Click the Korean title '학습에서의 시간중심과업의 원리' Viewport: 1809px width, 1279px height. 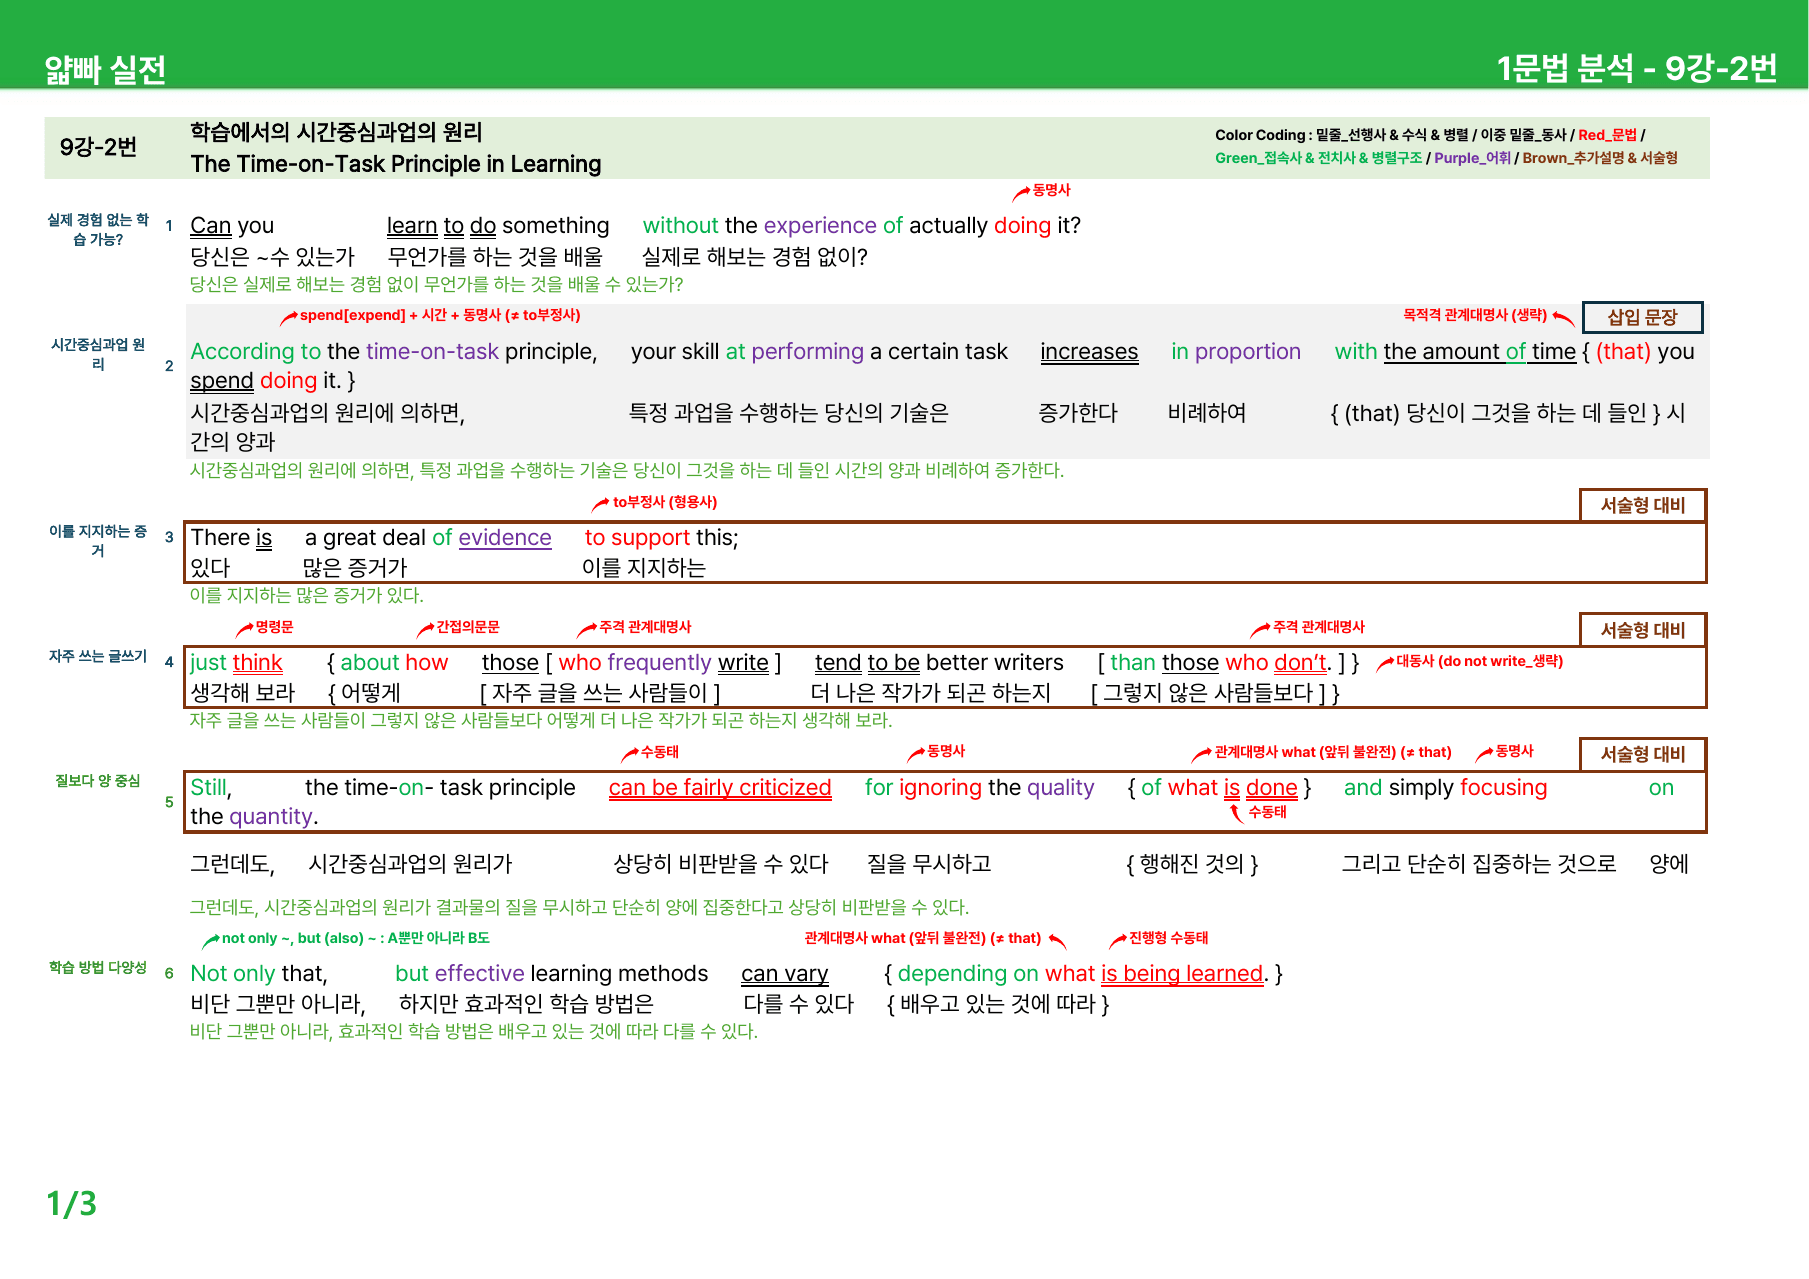click(336, 132)
